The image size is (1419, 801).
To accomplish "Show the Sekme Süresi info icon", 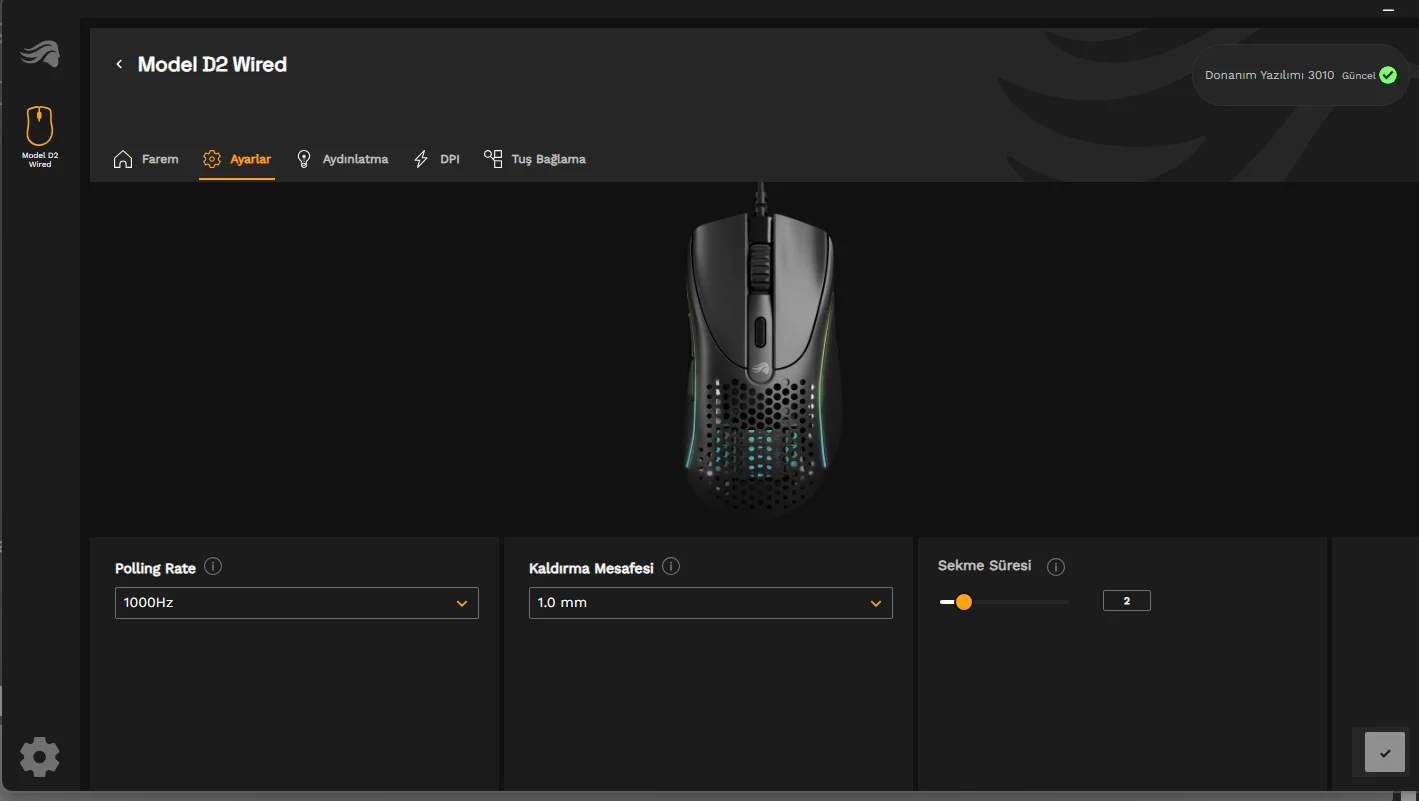I will (x=1055, y=567).
